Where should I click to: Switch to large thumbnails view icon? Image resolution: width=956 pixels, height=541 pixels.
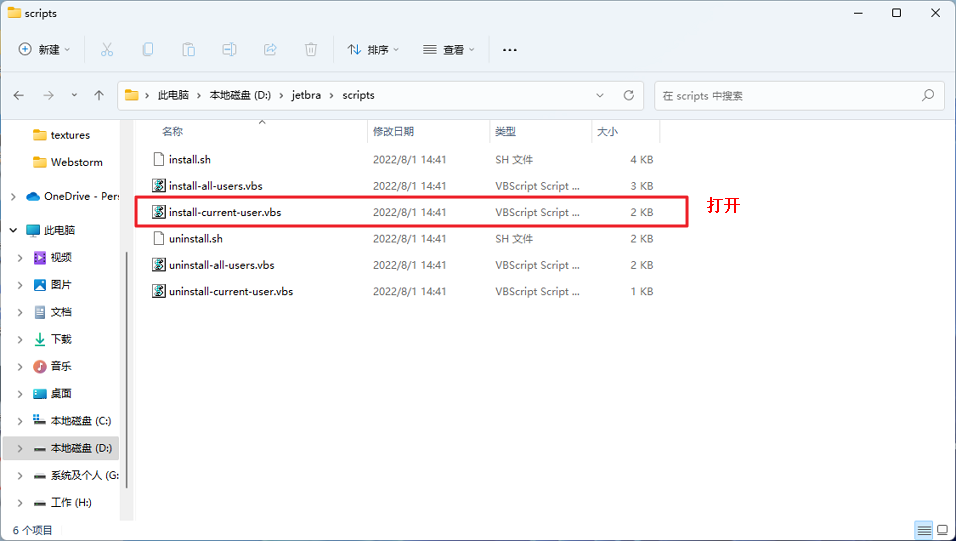(x=943, y=529)
